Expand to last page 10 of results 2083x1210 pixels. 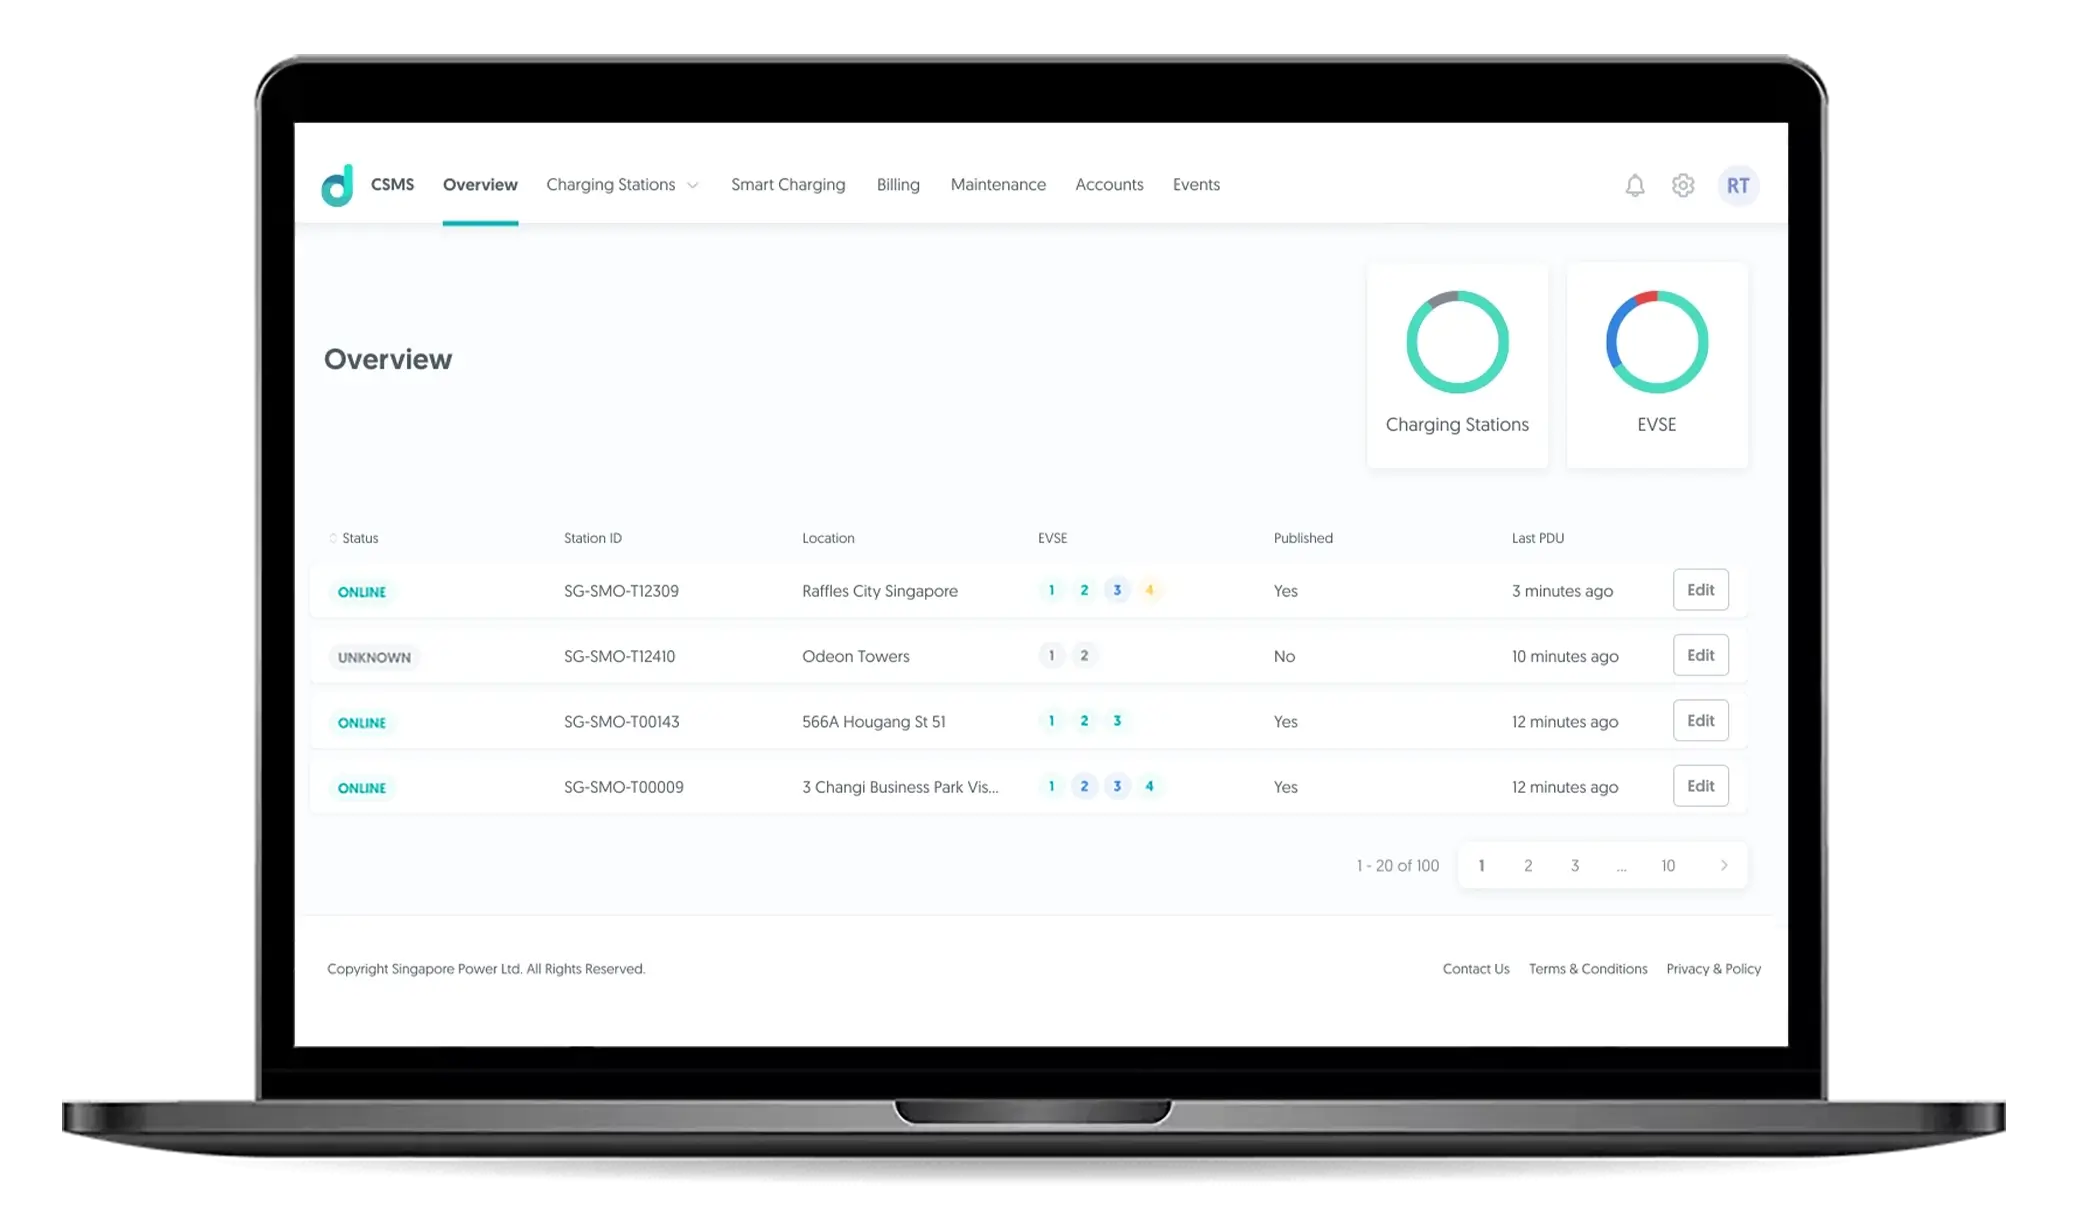1668,866
